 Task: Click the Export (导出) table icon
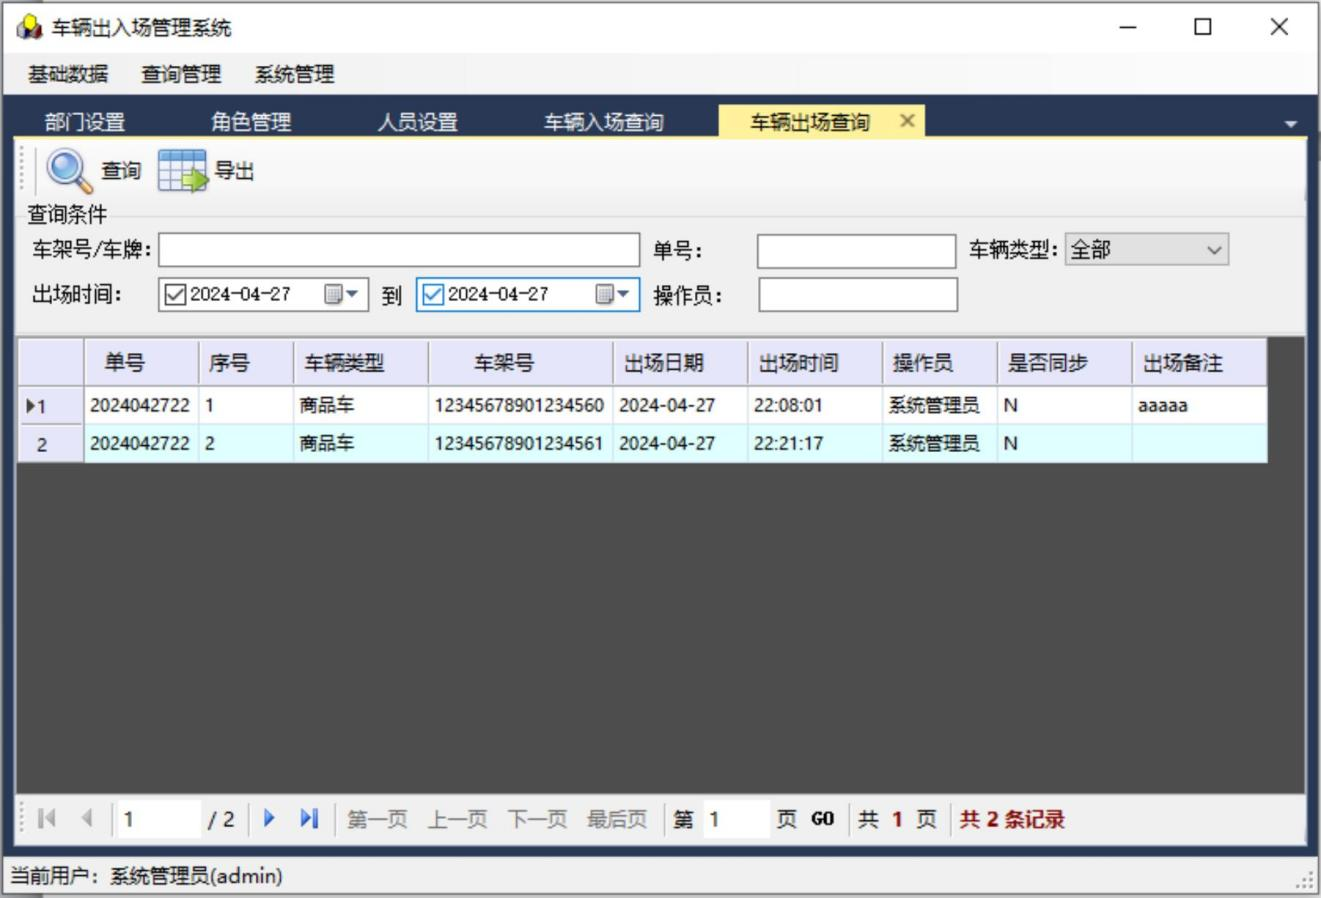click(182, 171)
